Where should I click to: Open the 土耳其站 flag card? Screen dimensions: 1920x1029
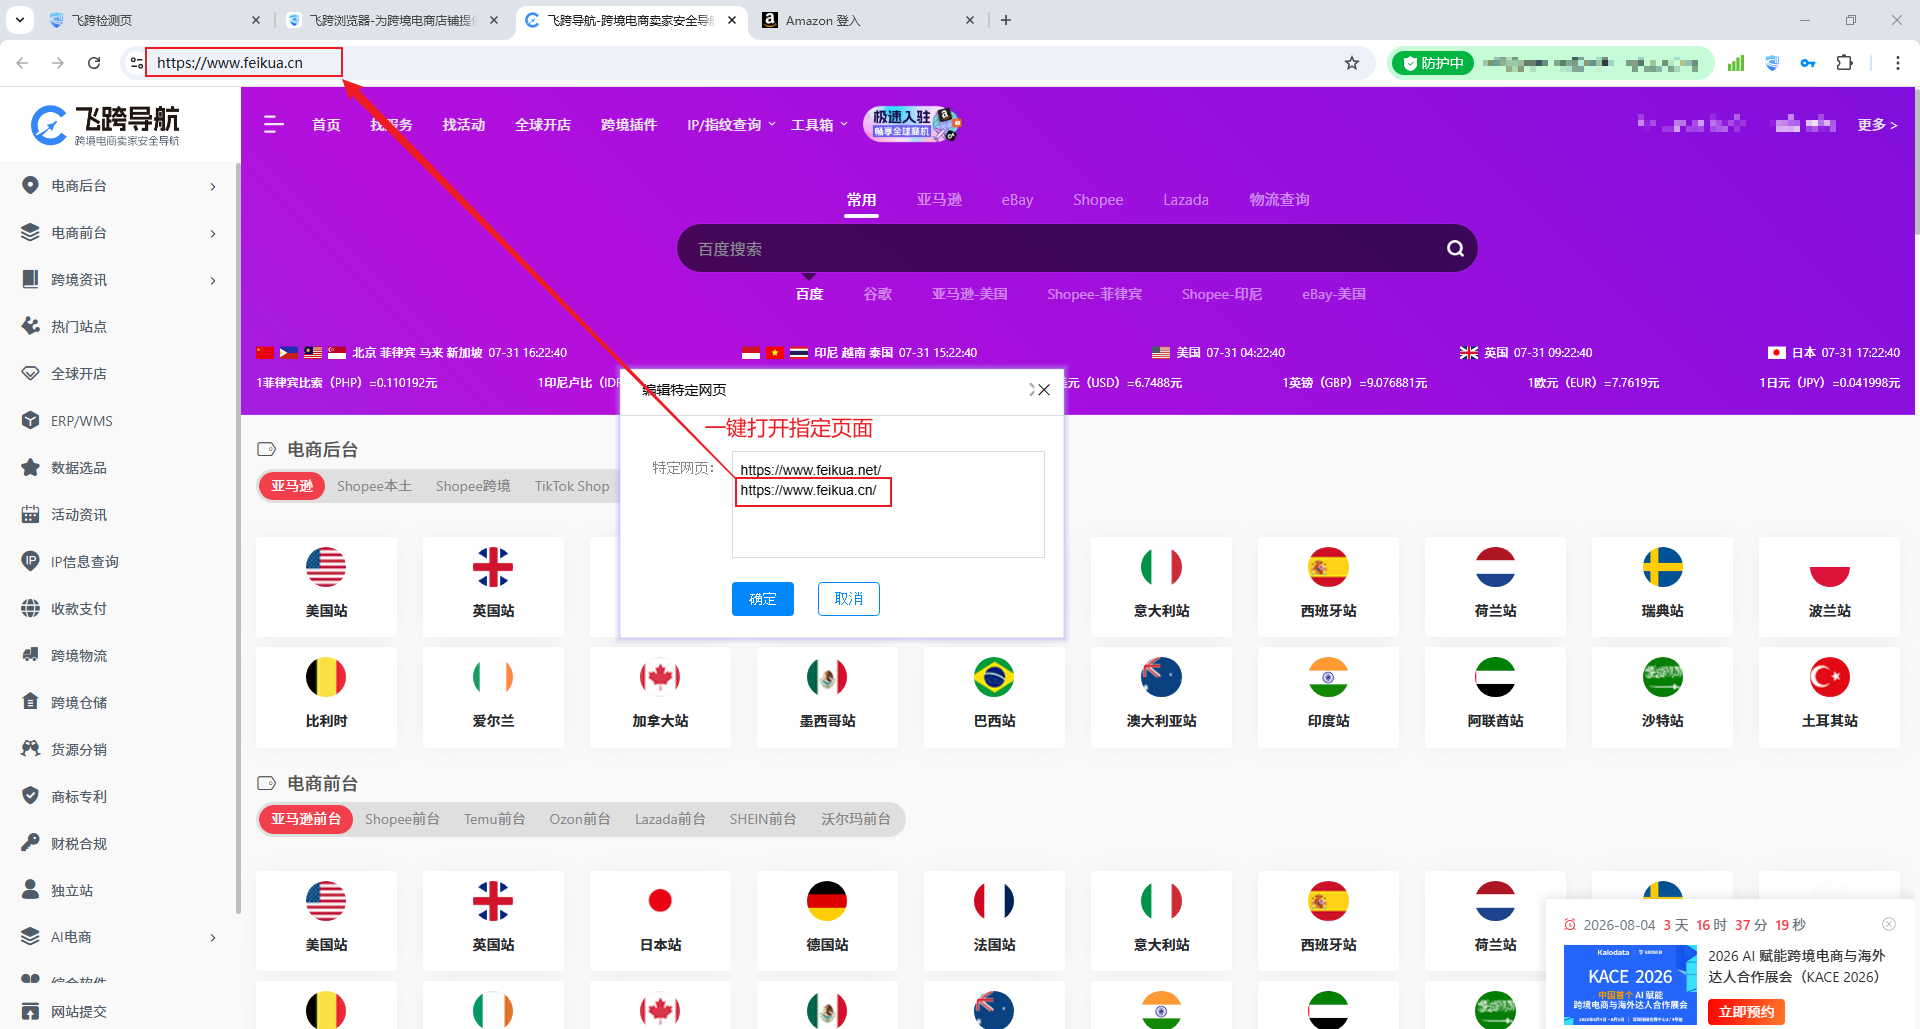tap(1829, 696)
